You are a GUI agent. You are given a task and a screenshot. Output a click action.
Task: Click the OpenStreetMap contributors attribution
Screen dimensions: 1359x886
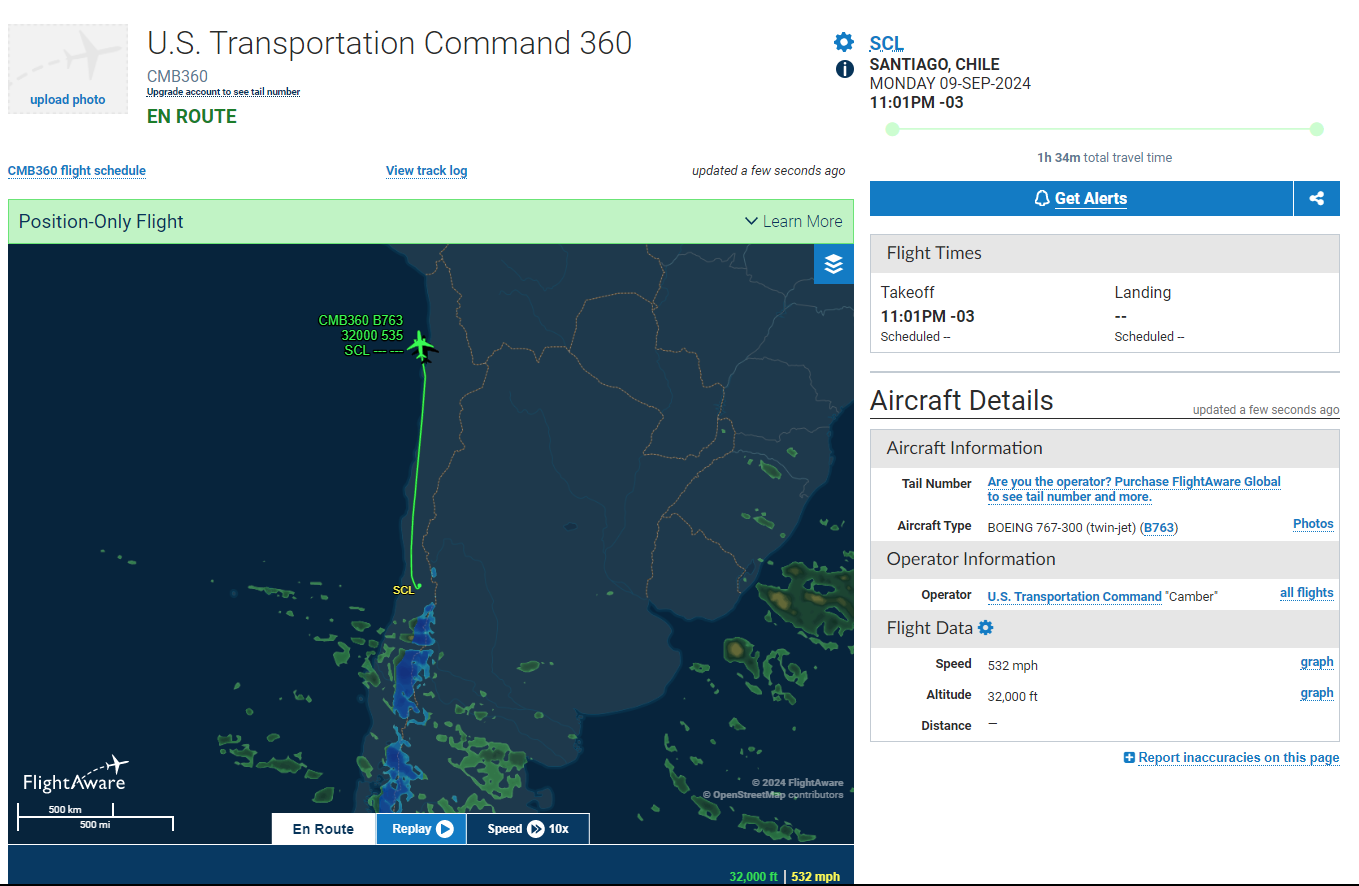coord(773,795)
